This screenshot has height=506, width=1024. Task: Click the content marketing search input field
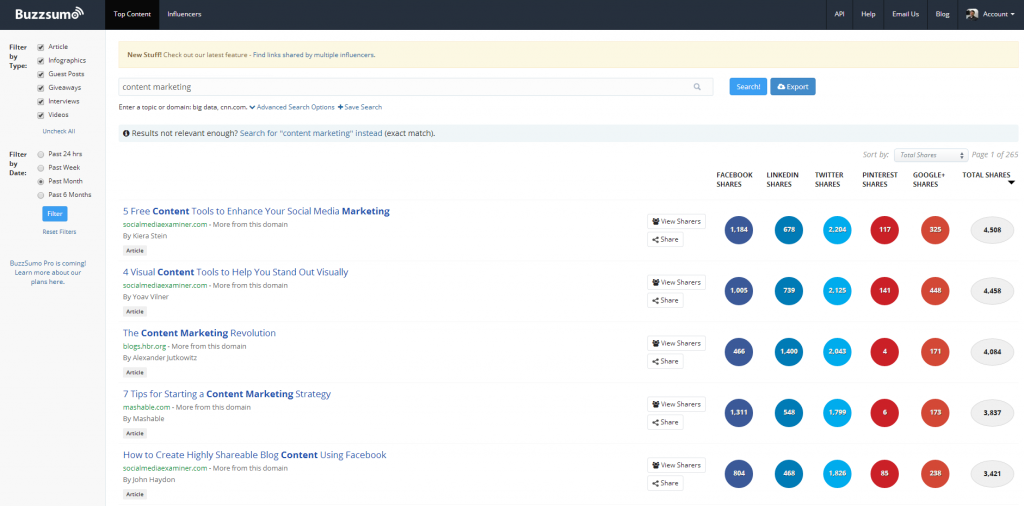pos(415,87)
